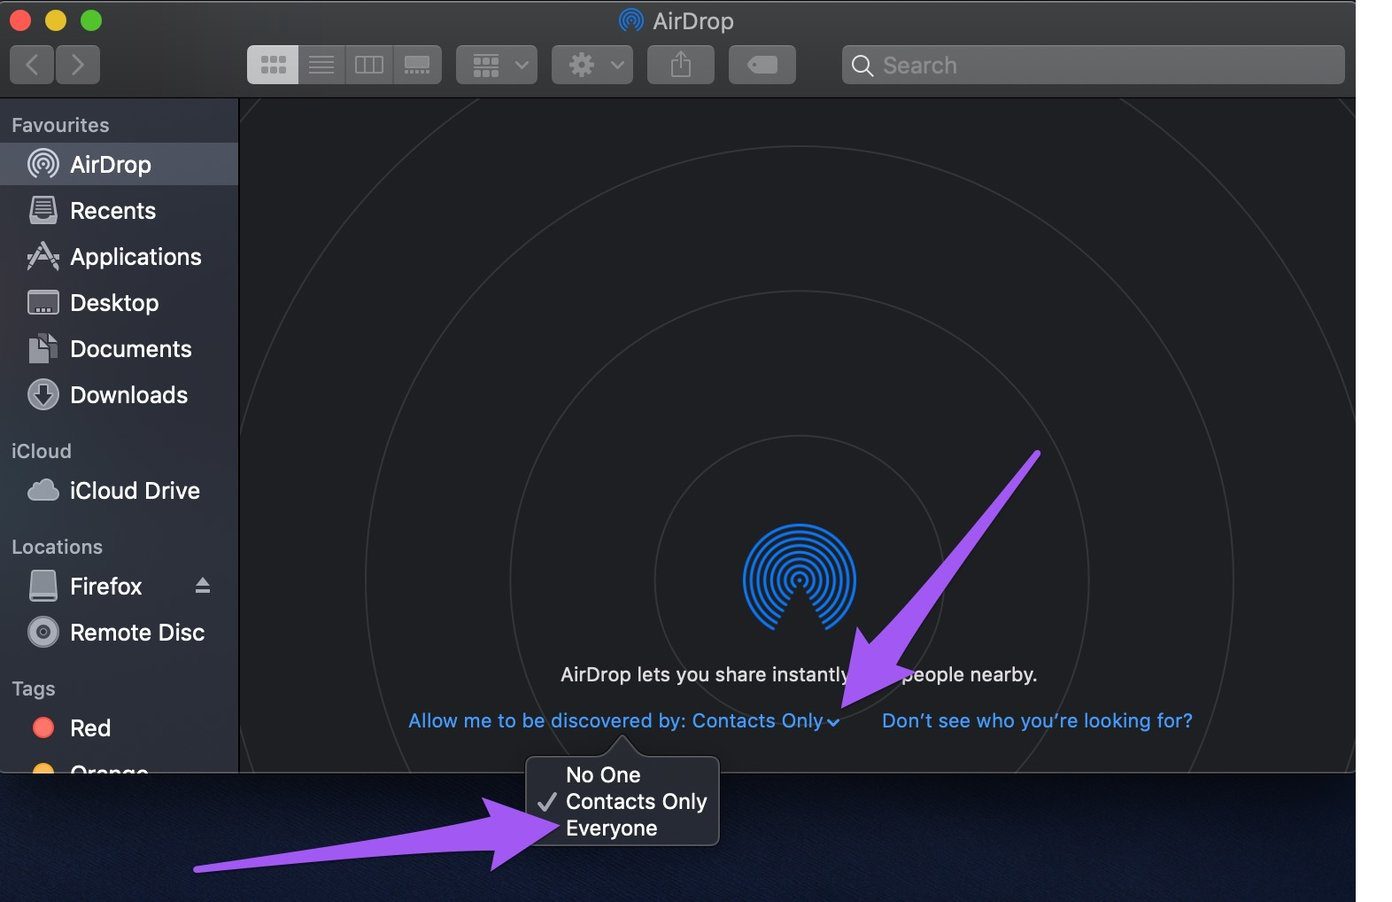Click the Share toolbar button
This screenshot has width=1392, height=902.
[x=681, y=65]
